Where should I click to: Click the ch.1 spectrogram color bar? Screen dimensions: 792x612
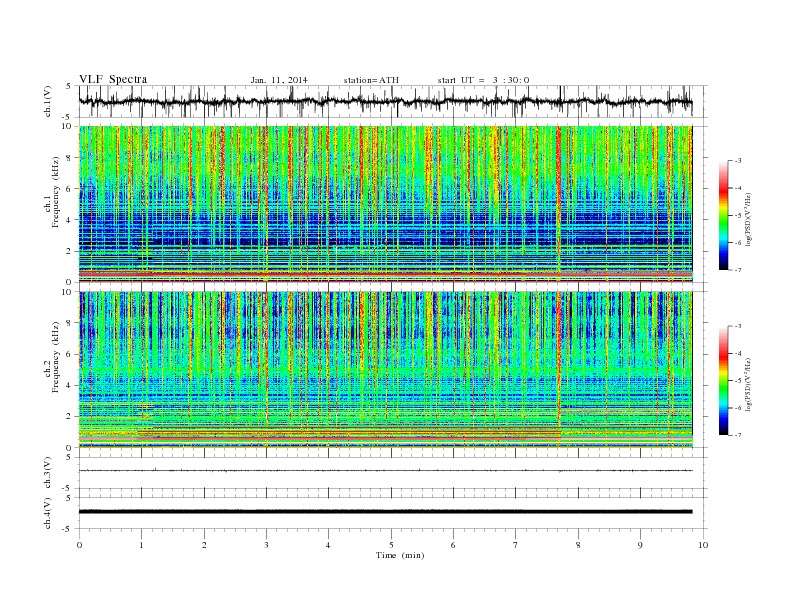click(x=723, y=215)
